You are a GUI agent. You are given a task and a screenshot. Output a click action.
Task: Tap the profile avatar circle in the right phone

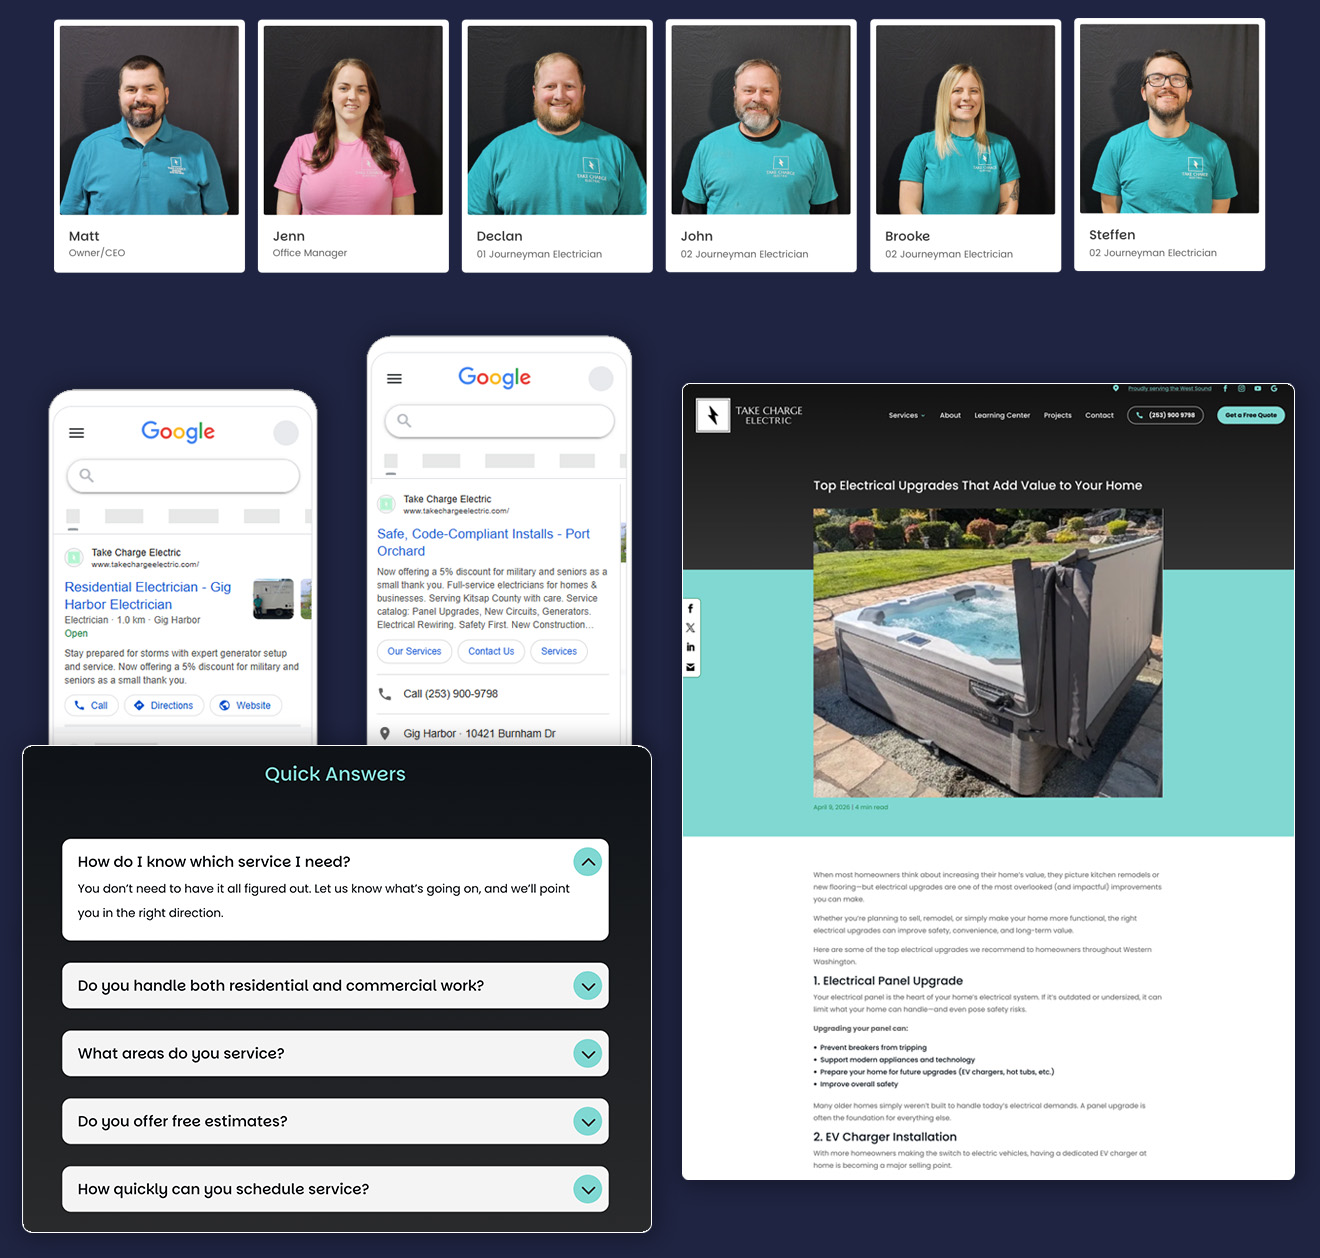tap(601, 378)
